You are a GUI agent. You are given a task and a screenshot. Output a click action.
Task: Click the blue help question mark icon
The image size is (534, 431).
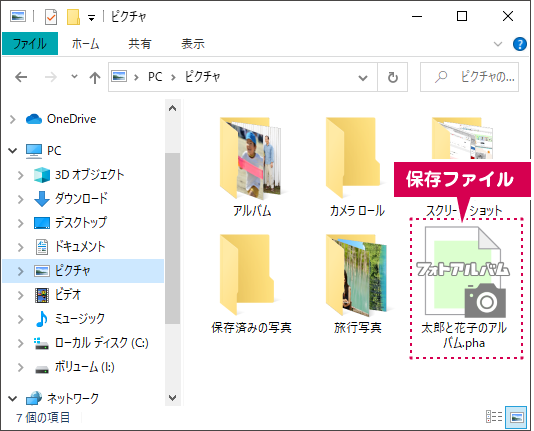coord(519,44)
